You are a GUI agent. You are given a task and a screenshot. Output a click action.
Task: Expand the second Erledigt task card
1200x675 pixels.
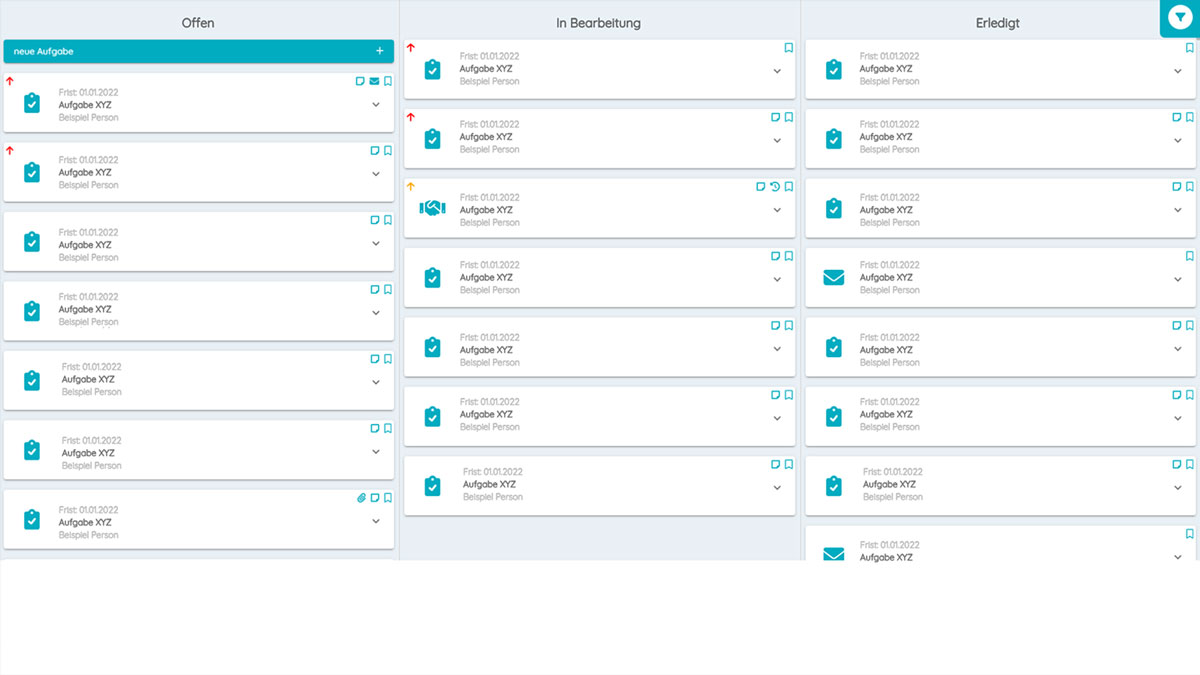point(1177,138)
